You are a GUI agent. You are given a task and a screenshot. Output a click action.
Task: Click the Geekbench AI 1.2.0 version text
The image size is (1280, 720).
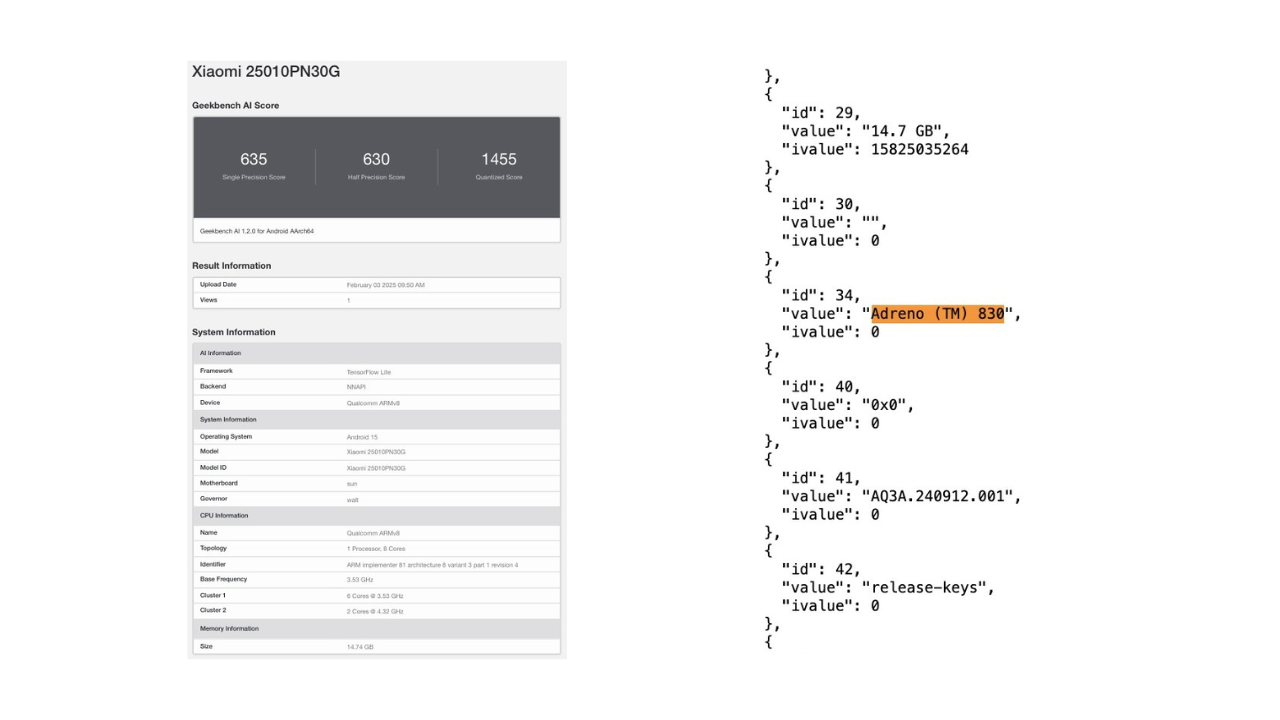258,231
